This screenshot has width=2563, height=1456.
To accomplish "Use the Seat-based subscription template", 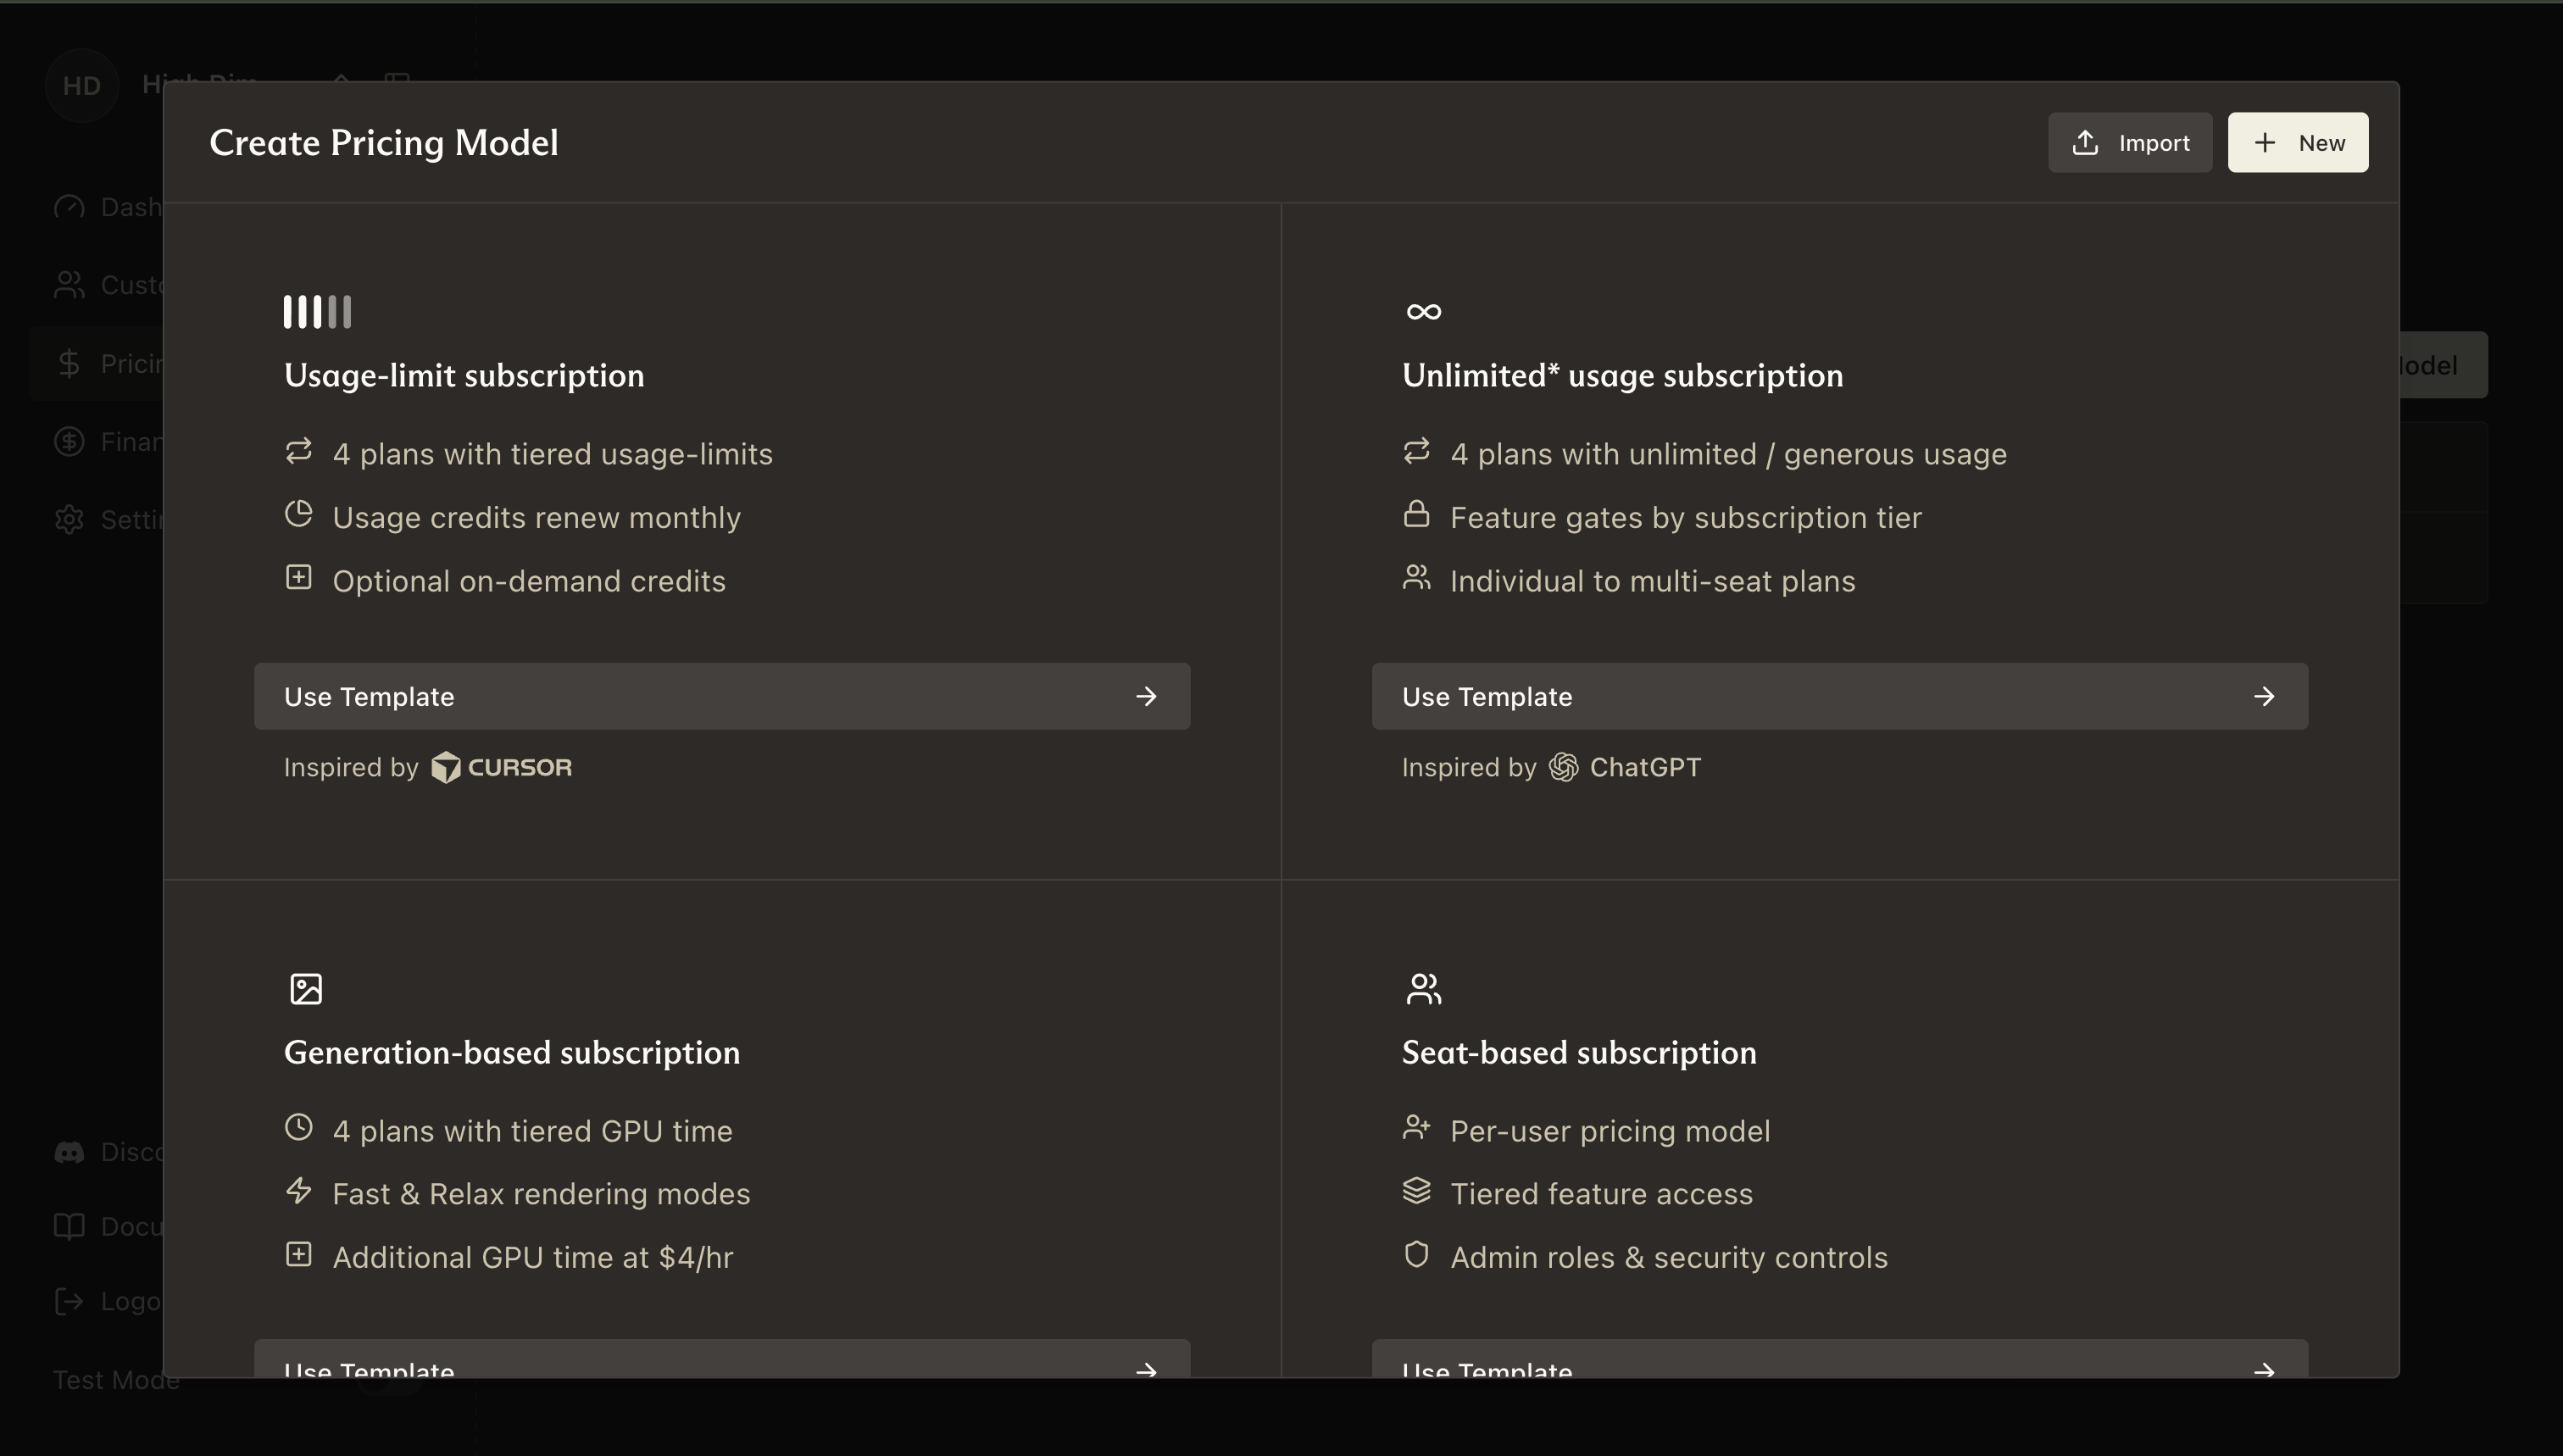I will 1839,1361.
